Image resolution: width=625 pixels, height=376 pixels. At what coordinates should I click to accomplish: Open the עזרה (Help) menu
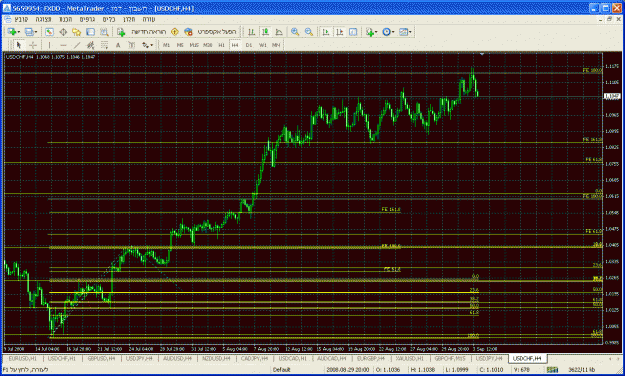point(149,19)
